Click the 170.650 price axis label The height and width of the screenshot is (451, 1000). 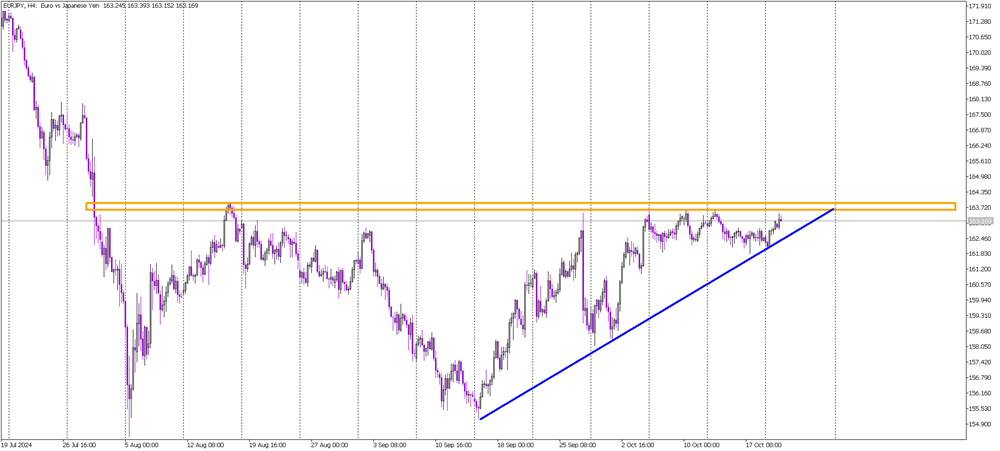coord(979,37)
